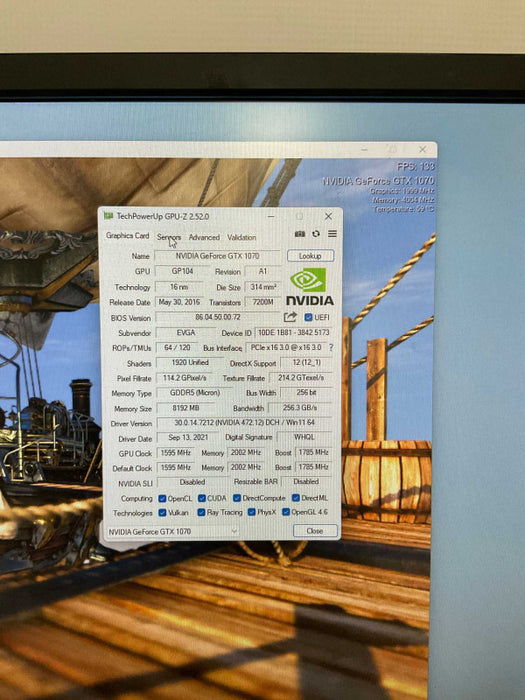Image resolution: width=525 pixels, height=700 pixels.
Task: Click the GPU-Z screenshot camera icon
Action: pyautogui.click(x=300, y=234)
